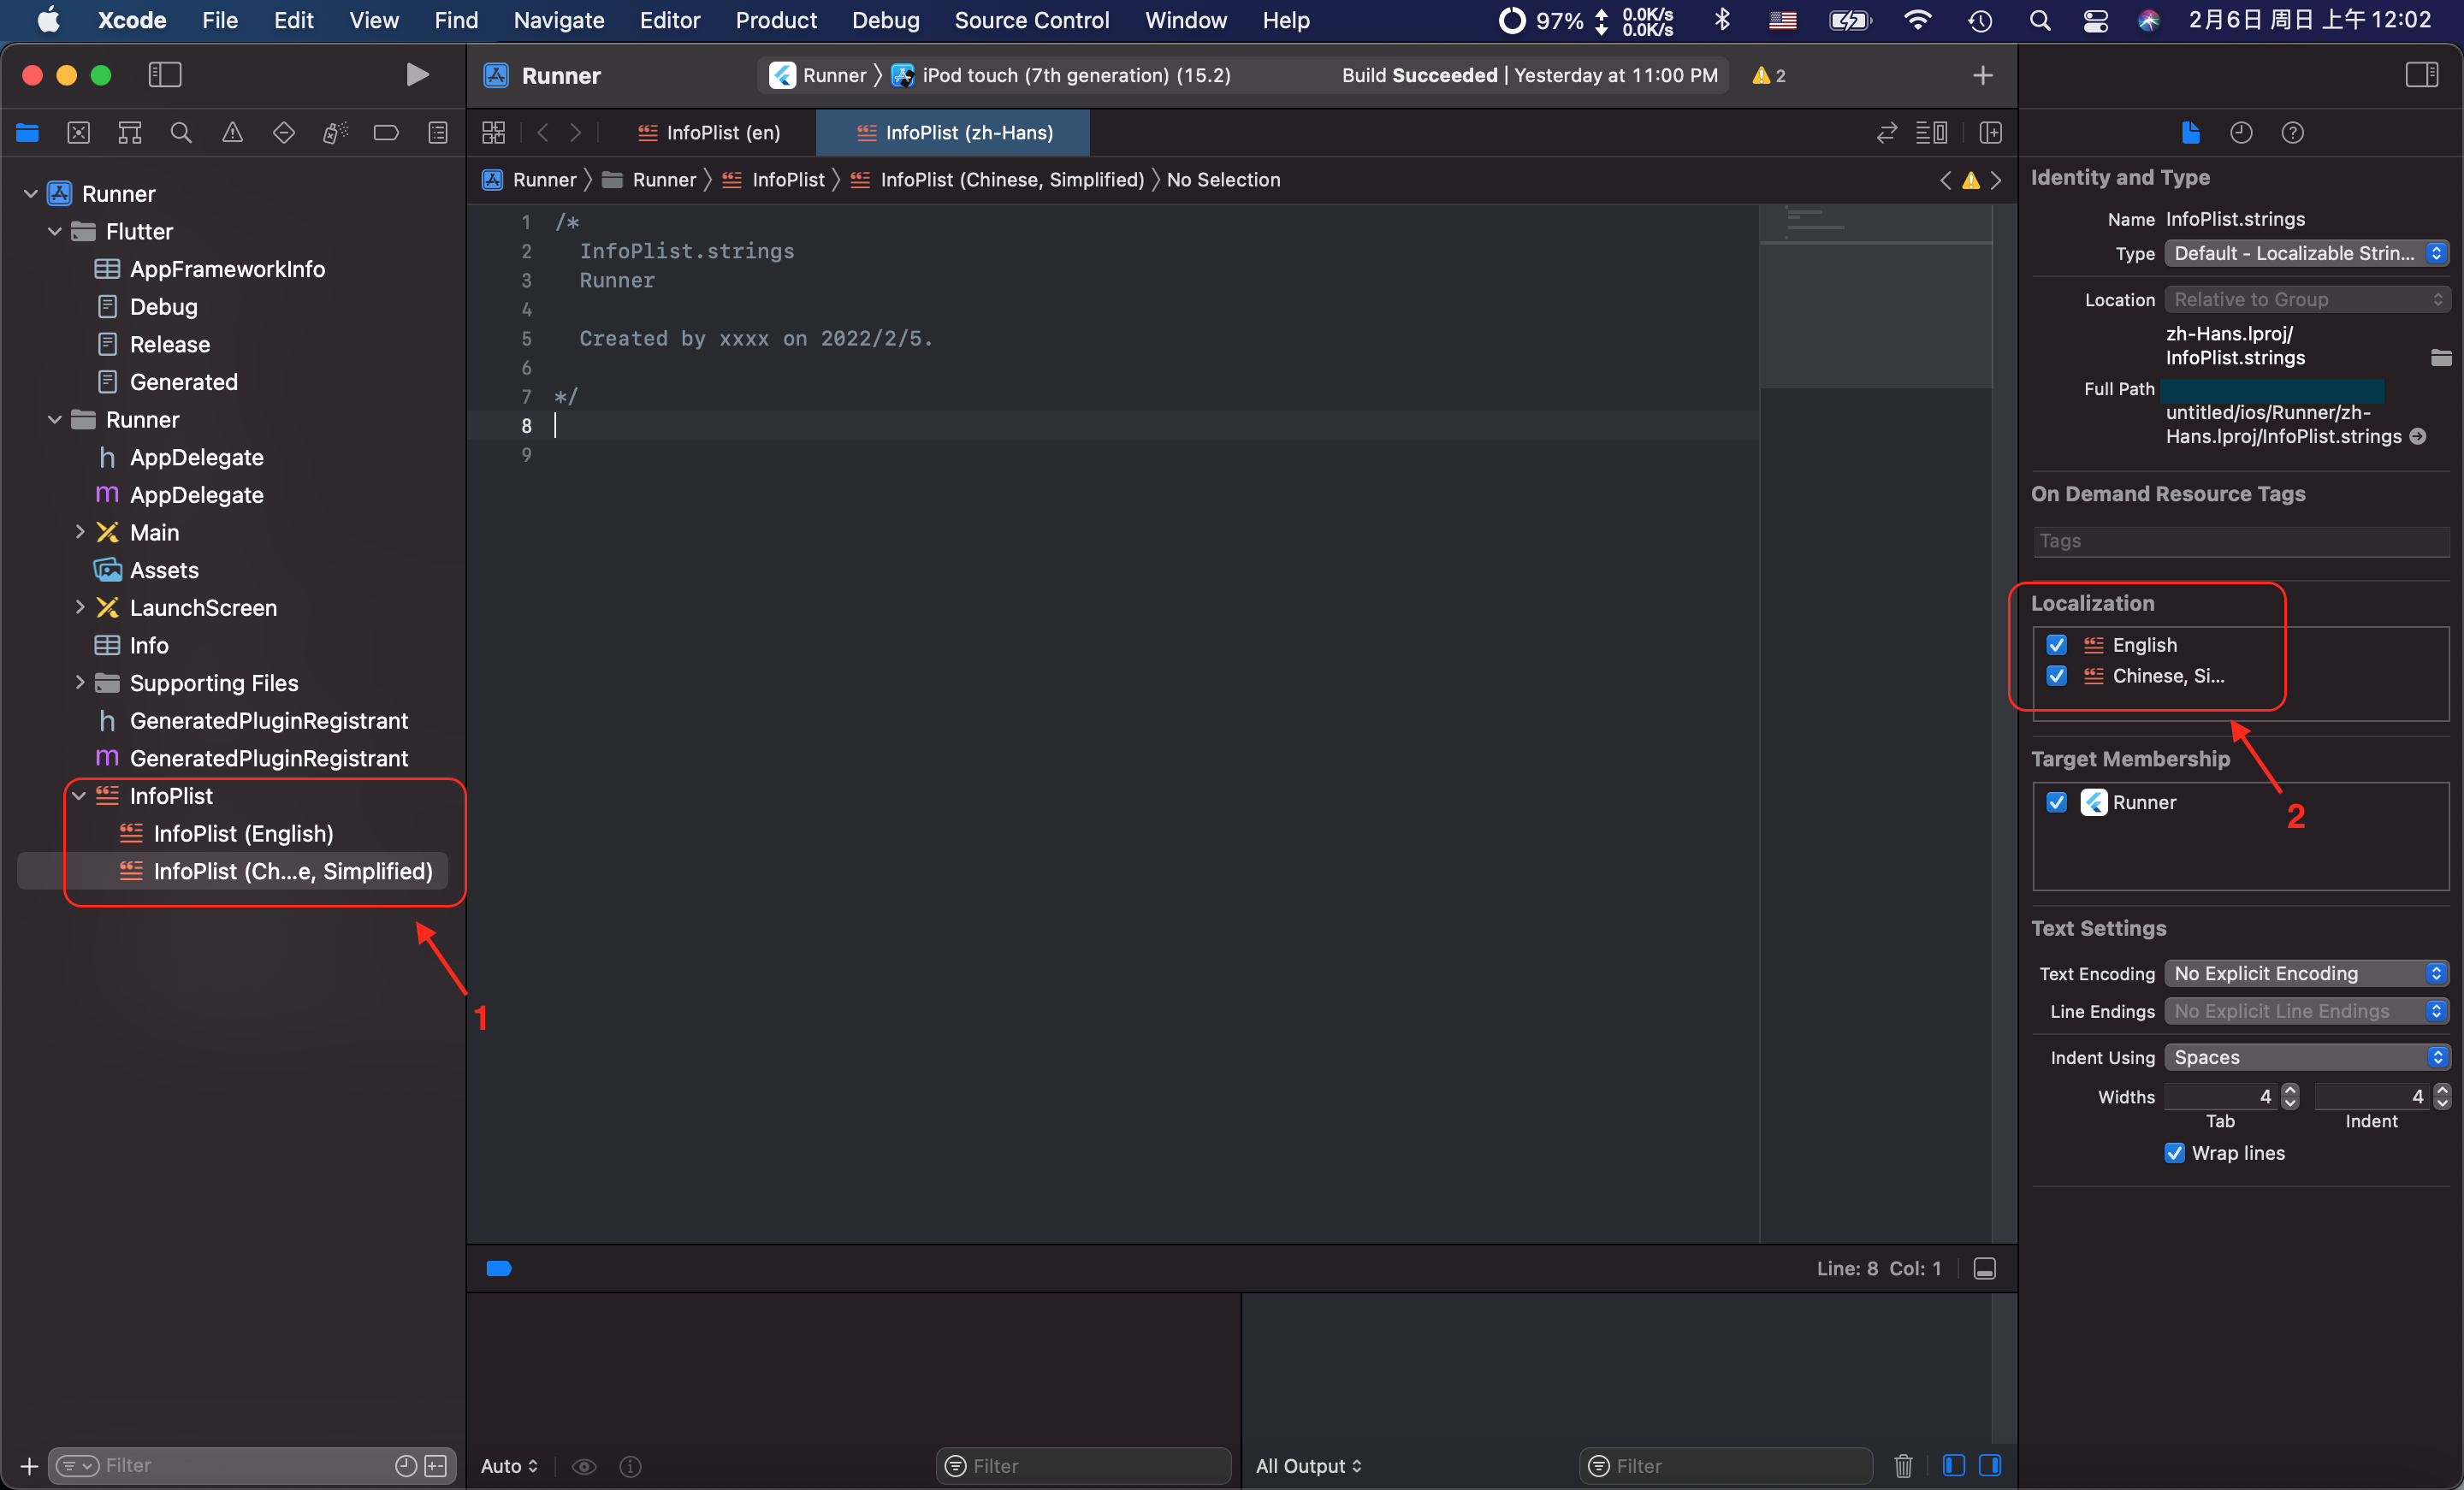Expand the Supporting Files group

point(80,682)
